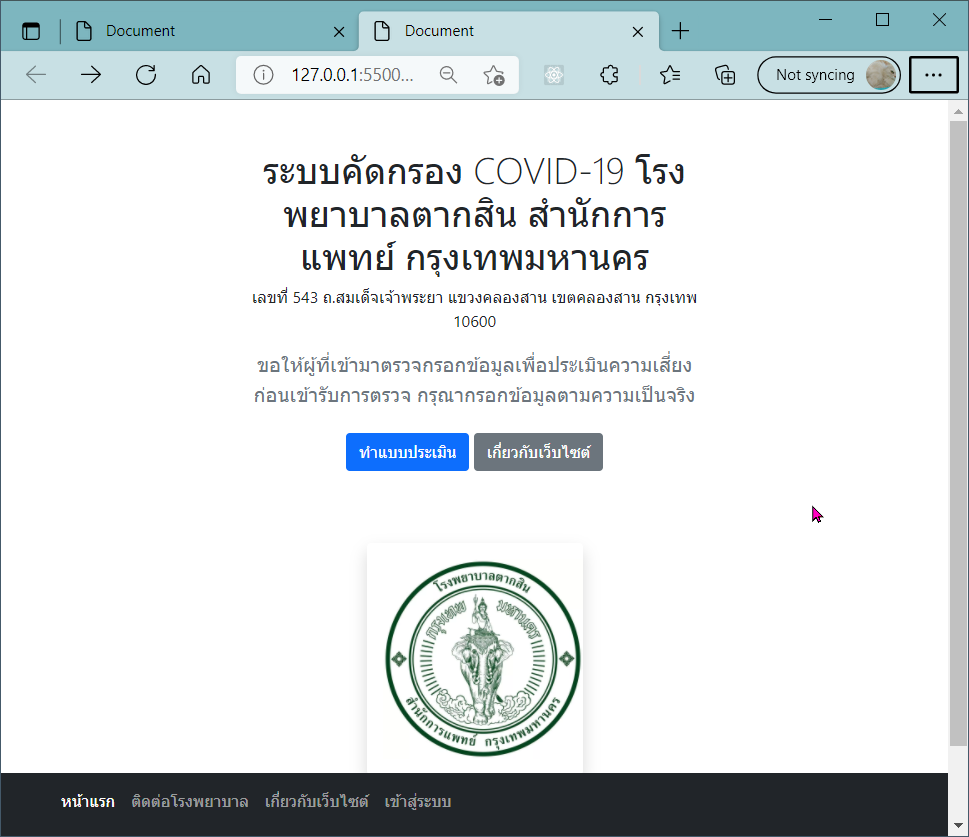Go back with the back arrow
The image size is (969, 837).
[x=36, y=75]
